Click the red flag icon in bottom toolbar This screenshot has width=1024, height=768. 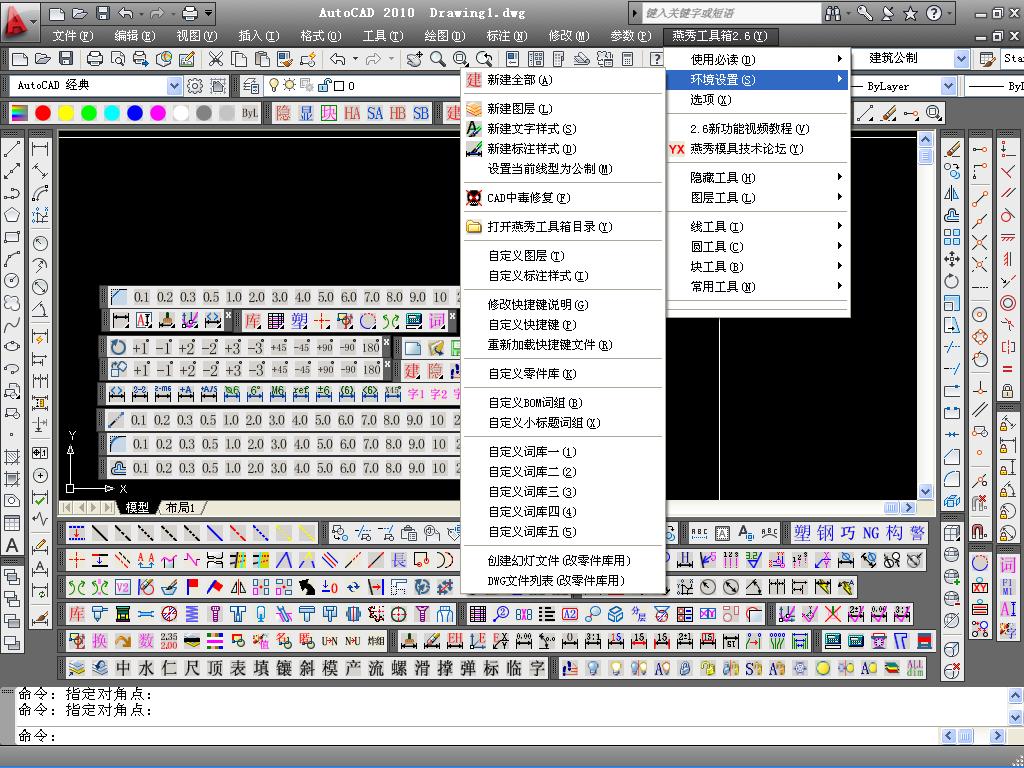pyautogui.click(x=192, y=587)
